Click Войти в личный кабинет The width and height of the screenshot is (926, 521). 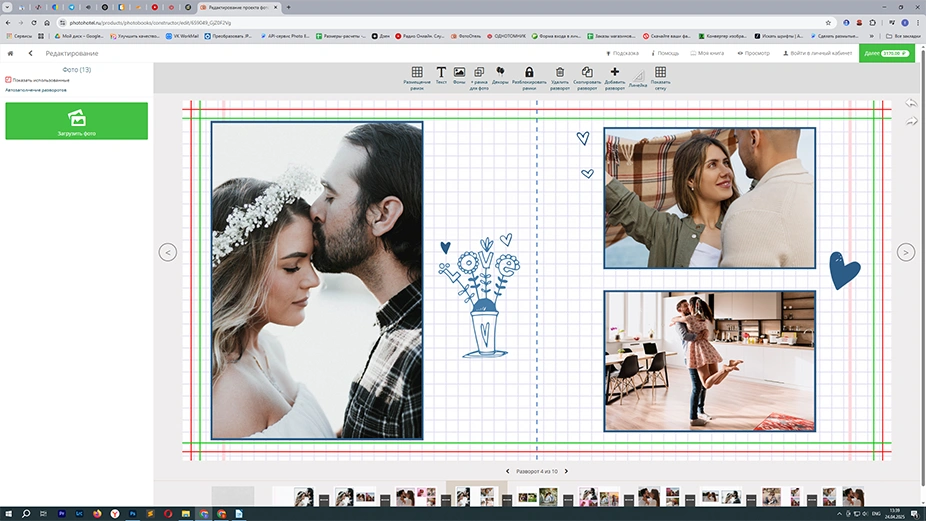817,53
